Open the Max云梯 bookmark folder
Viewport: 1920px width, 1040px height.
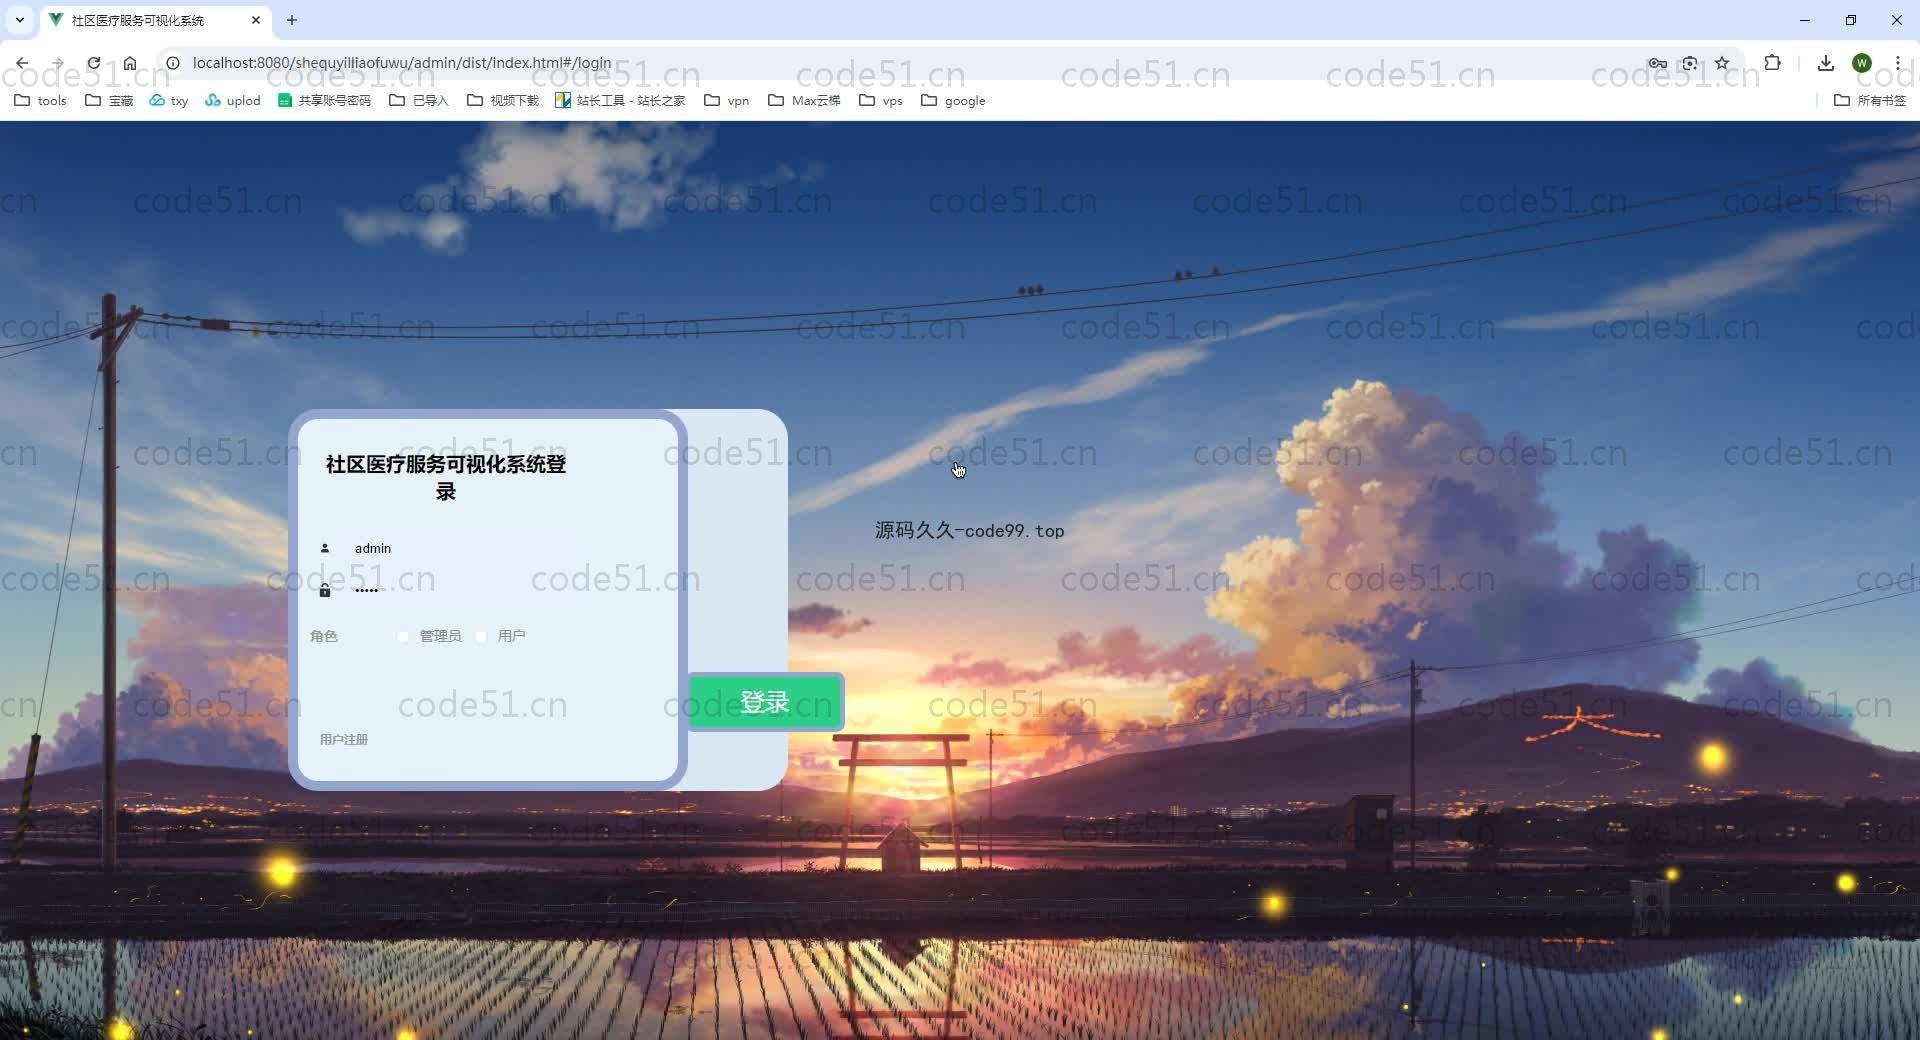pos(804,100)
